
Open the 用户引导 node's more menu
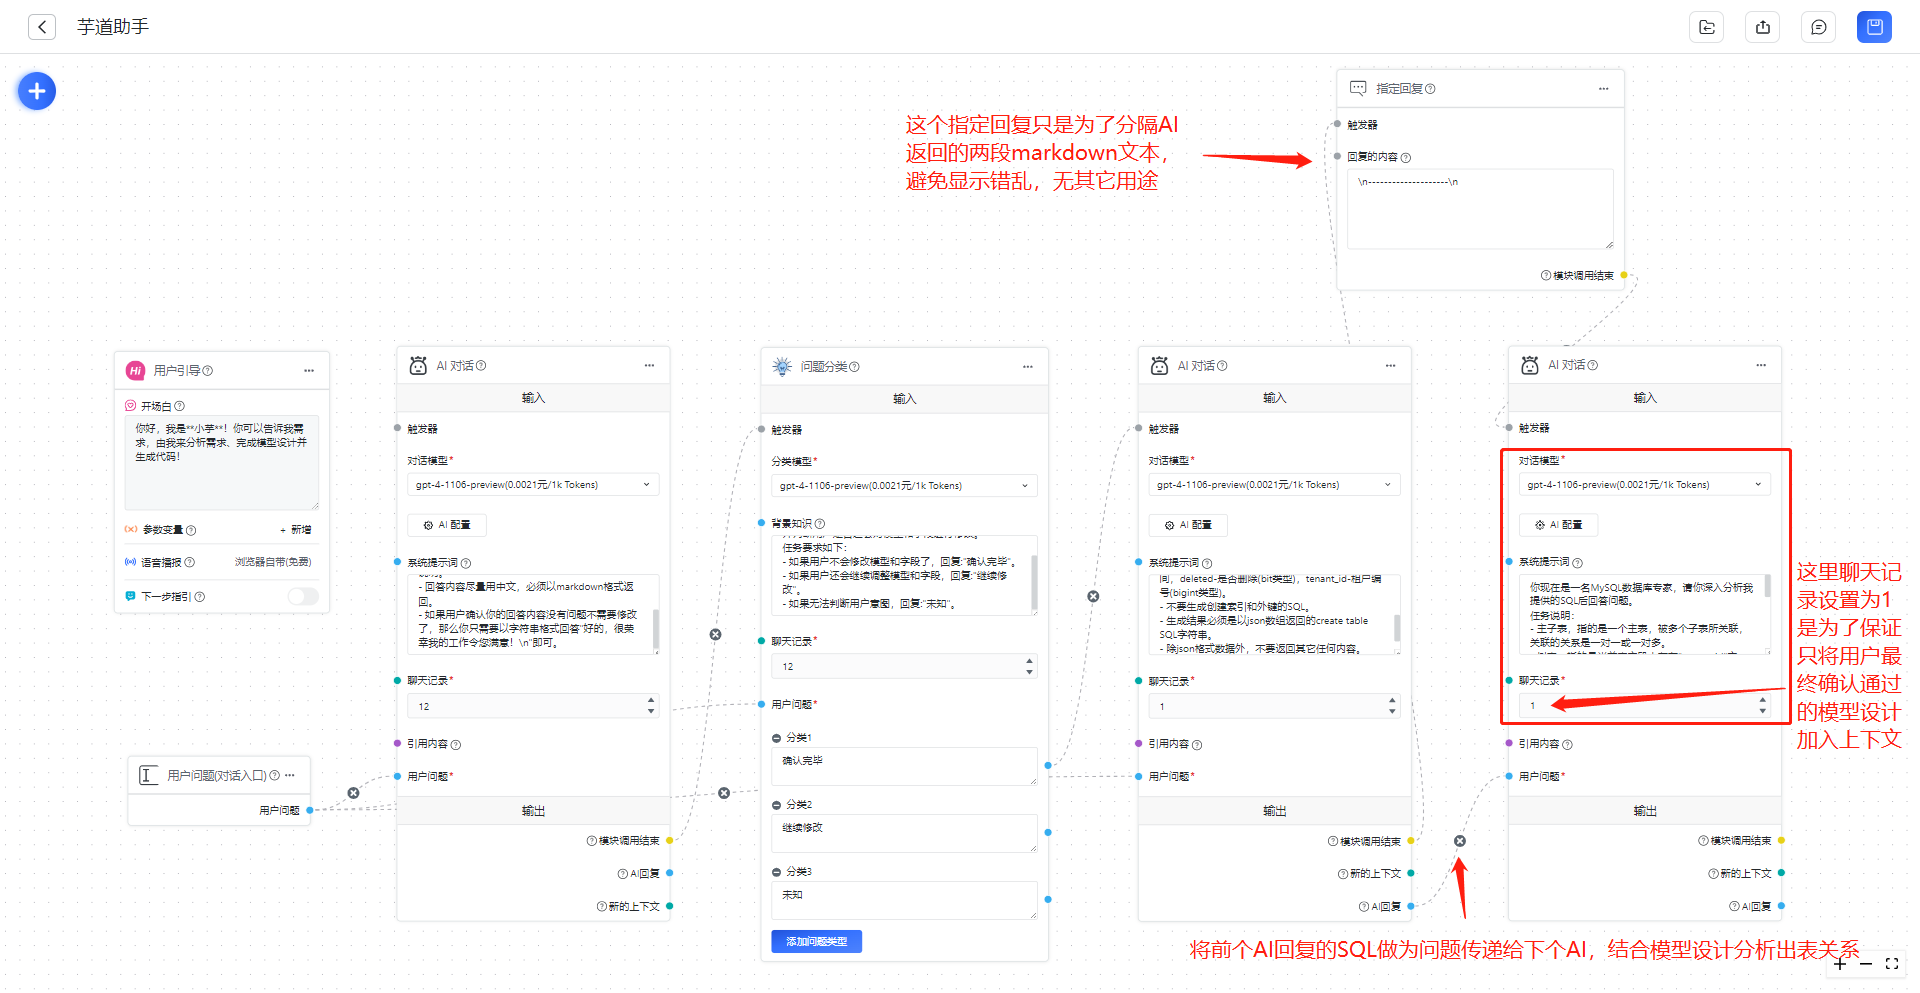tap(309, 370)
